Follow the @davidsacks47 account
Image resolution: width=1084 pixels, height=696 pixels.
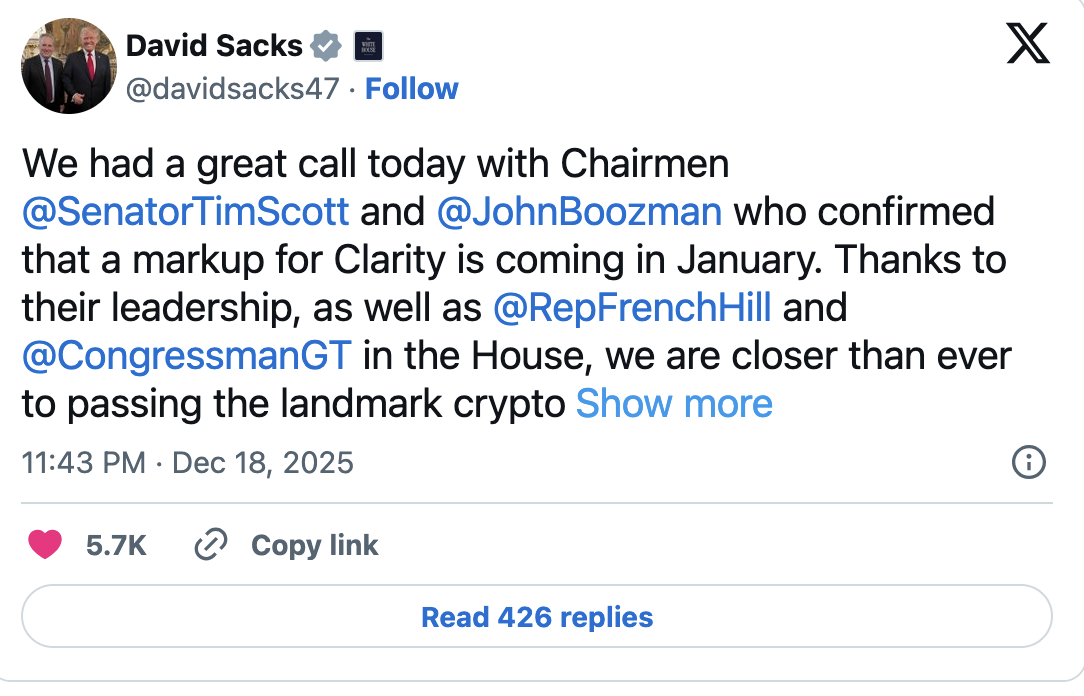pyautogui.click(x=411, y=89)
